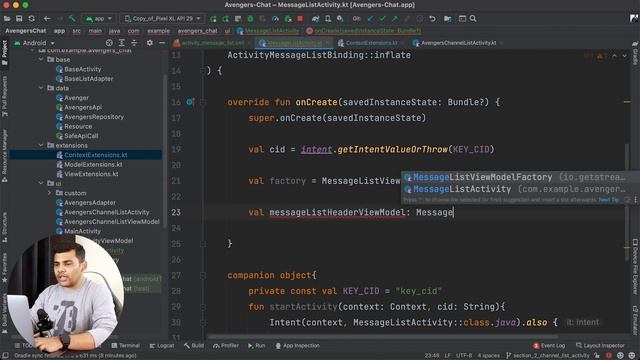Open the Layout Inspector panel
640x360 pixels.
pyautogui.click(x=600, y=346)
